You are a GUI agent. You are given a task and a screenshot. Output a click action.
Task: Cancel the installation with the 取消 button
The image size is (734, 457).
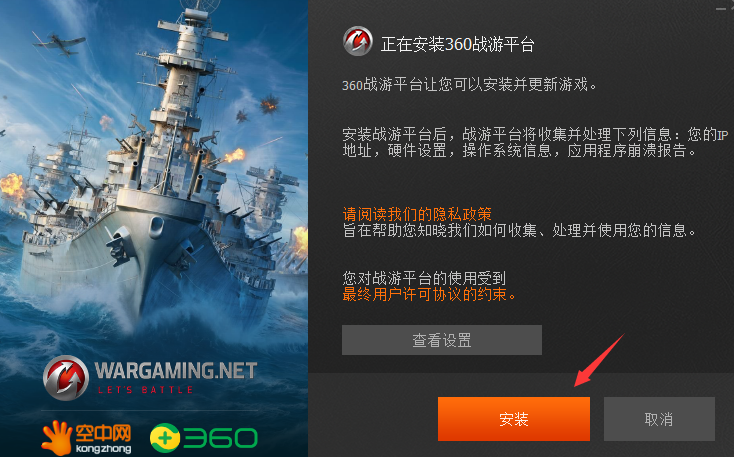(659, 419)
